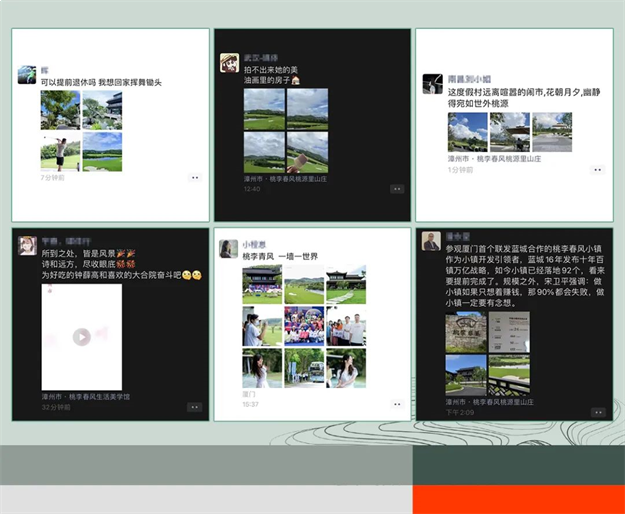Open the 辉 username link
This screenshot has width=625, height=514.
pos(45,71)
